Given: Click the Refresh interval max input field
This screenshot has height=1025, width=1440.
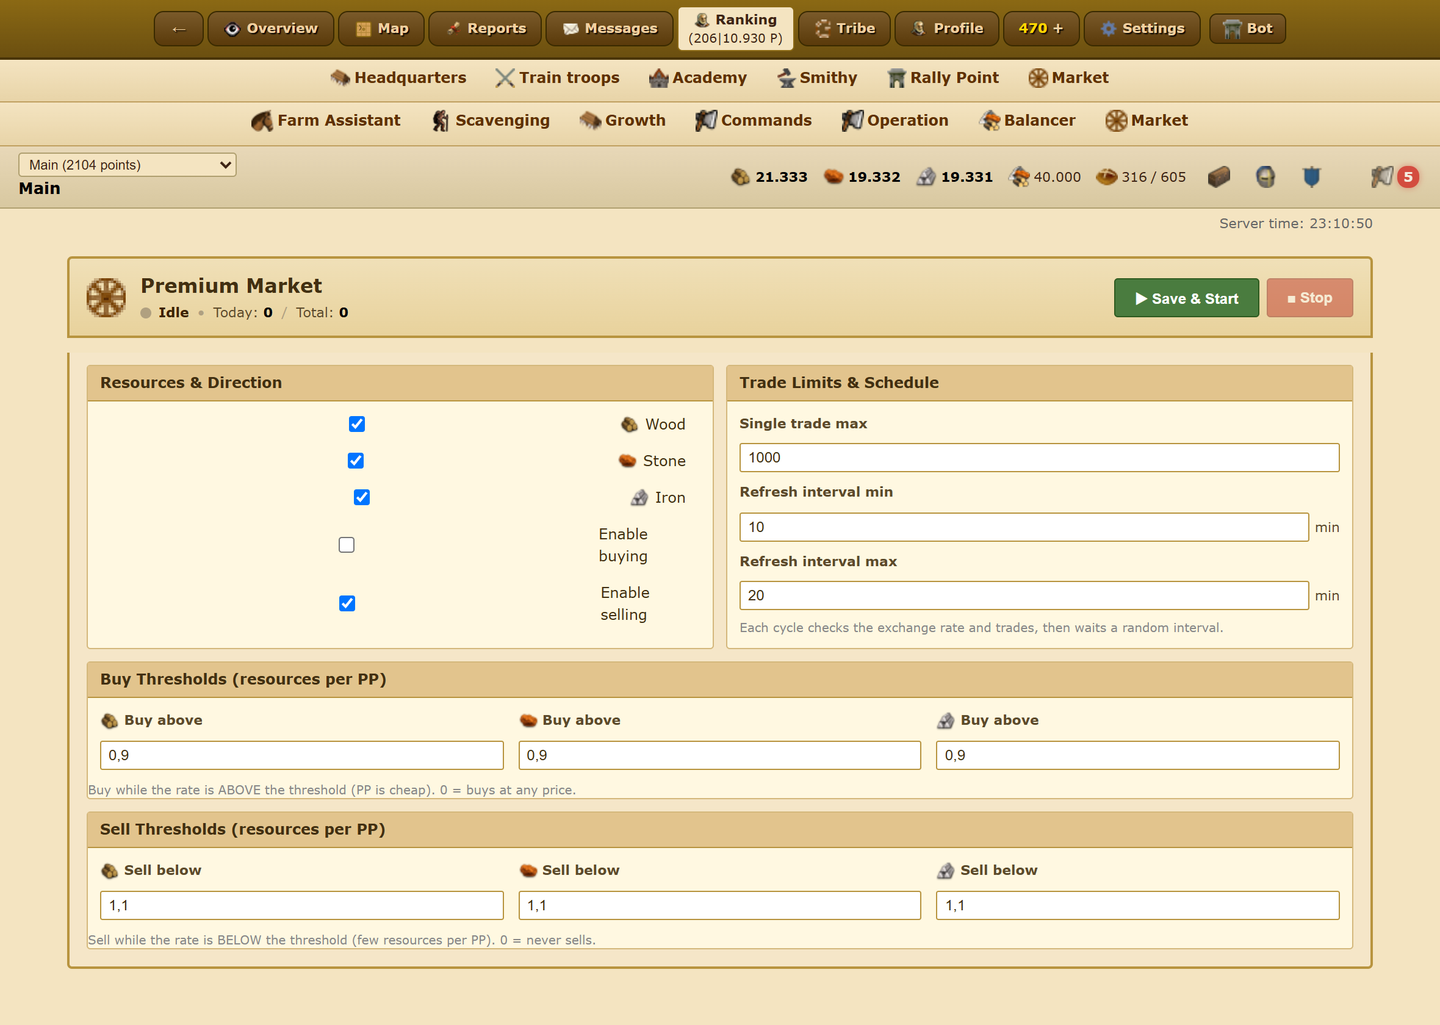Looking at the screenshot, I should pyautogui.click(x=1024, y=596).
